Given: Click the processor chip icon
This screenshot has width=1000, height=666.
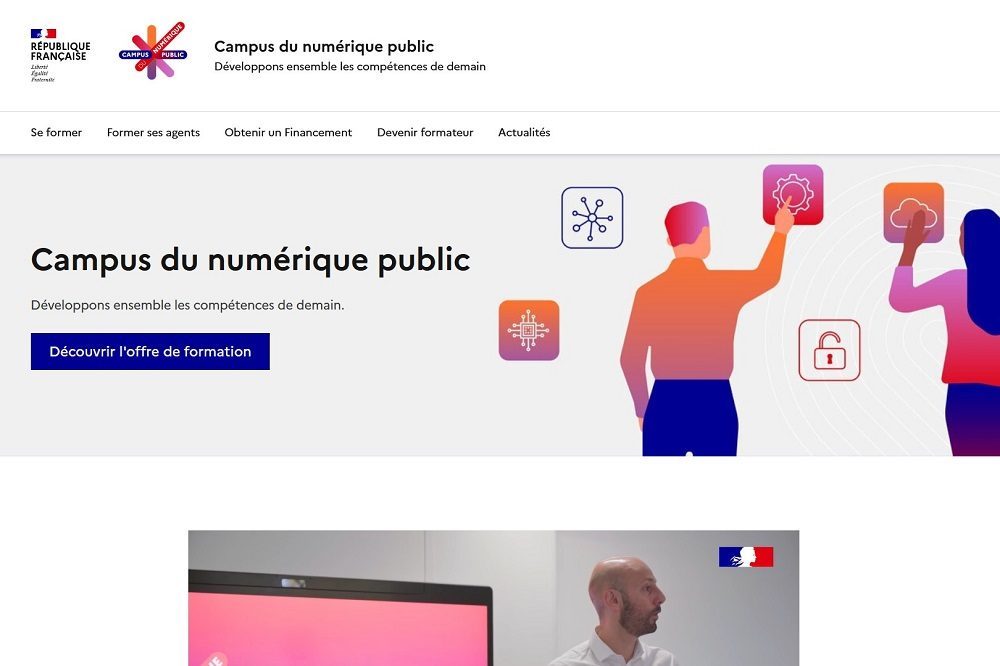Looking at the screenshot, I should click(x=529, y=330).
